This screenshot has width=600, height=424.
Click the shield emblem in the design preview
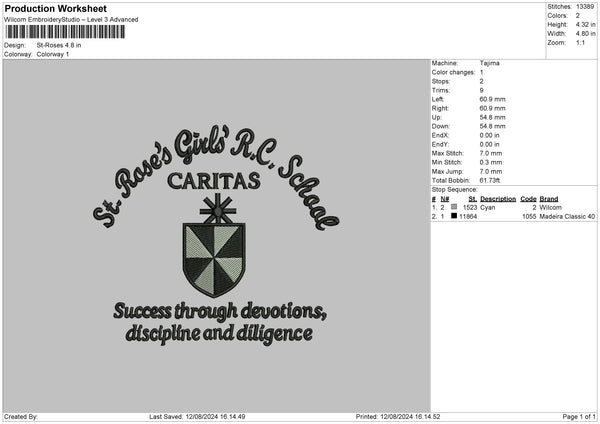214,259
